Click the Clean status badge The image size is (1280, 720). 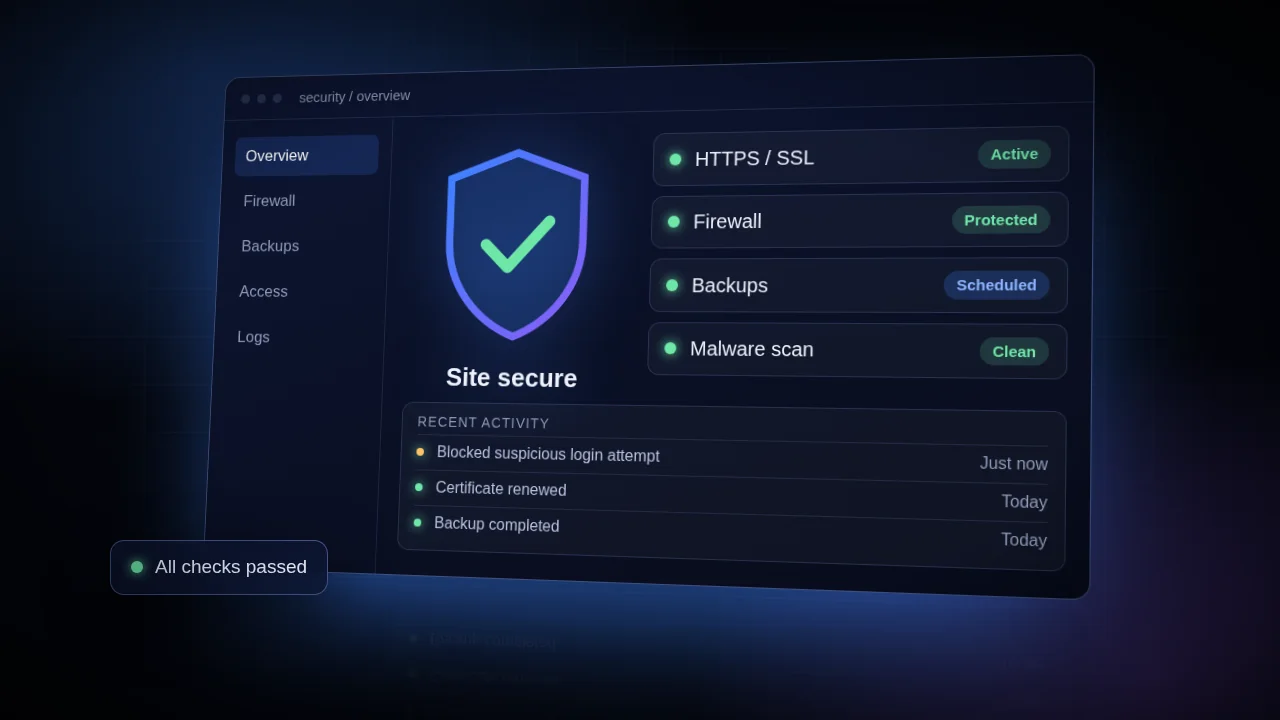coord(1014,351)
